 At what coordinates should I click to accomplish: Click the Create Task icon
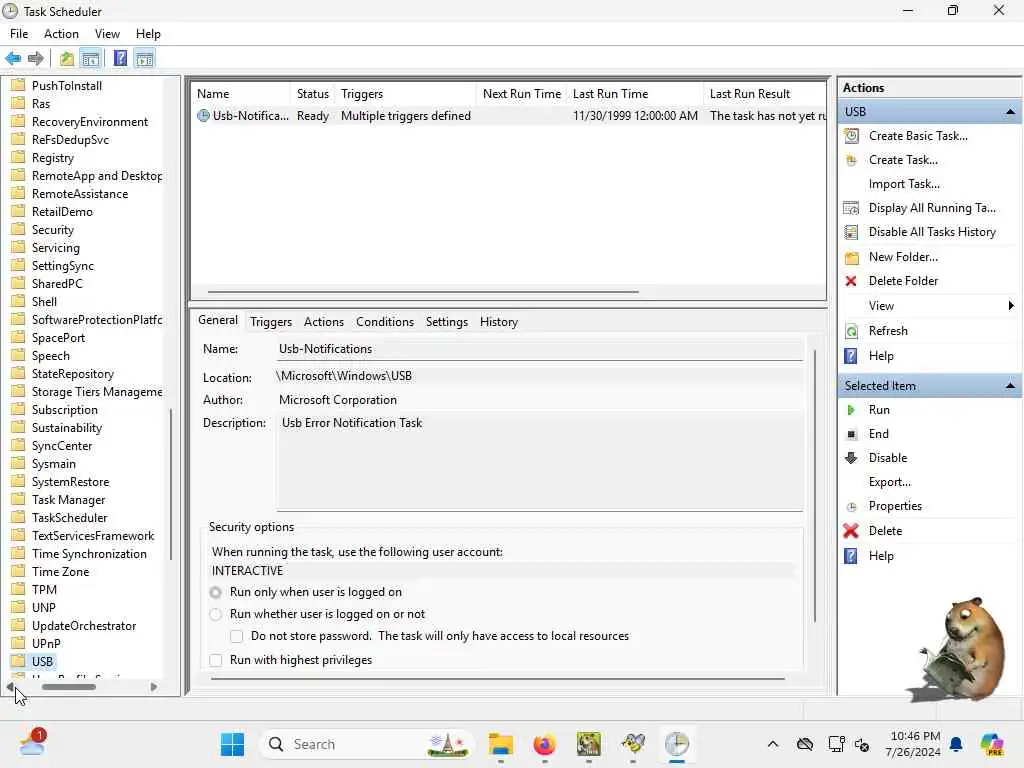pos(852,160)
